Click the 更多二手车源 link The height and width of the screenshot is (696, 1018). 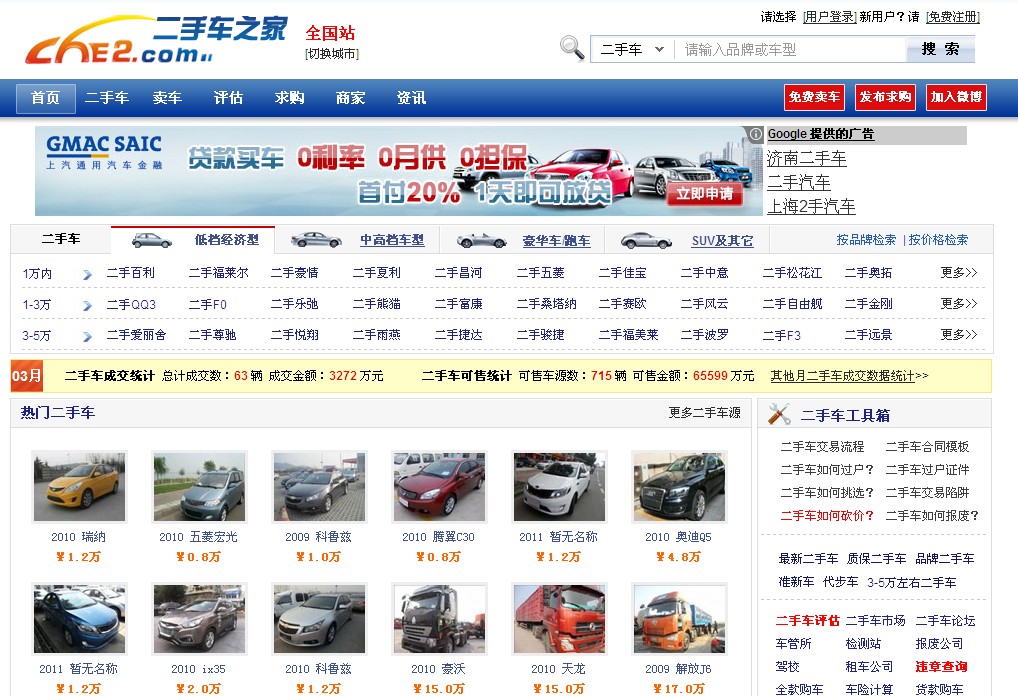pyautogui.click(x=704, y=412)
